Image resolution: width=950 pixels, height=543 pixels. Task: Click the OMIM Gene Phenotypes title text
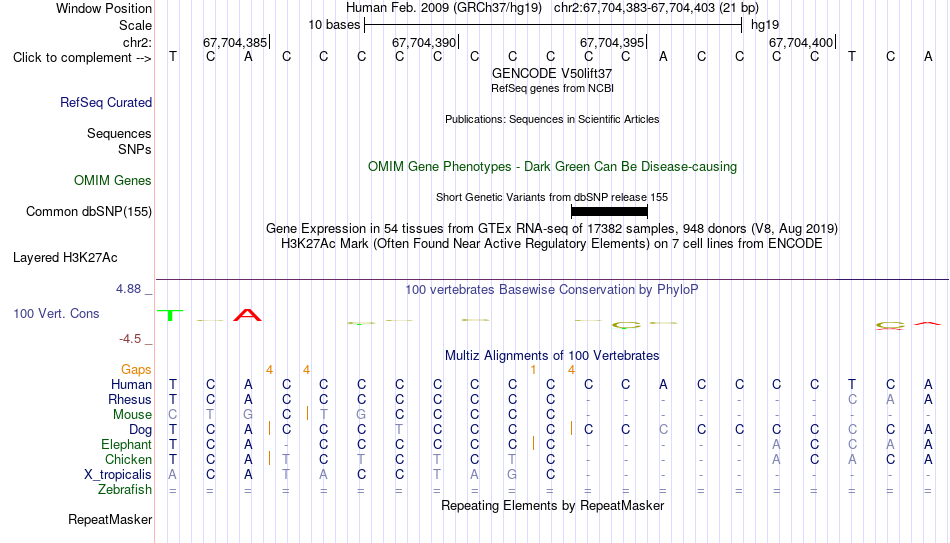pos(552,167)
